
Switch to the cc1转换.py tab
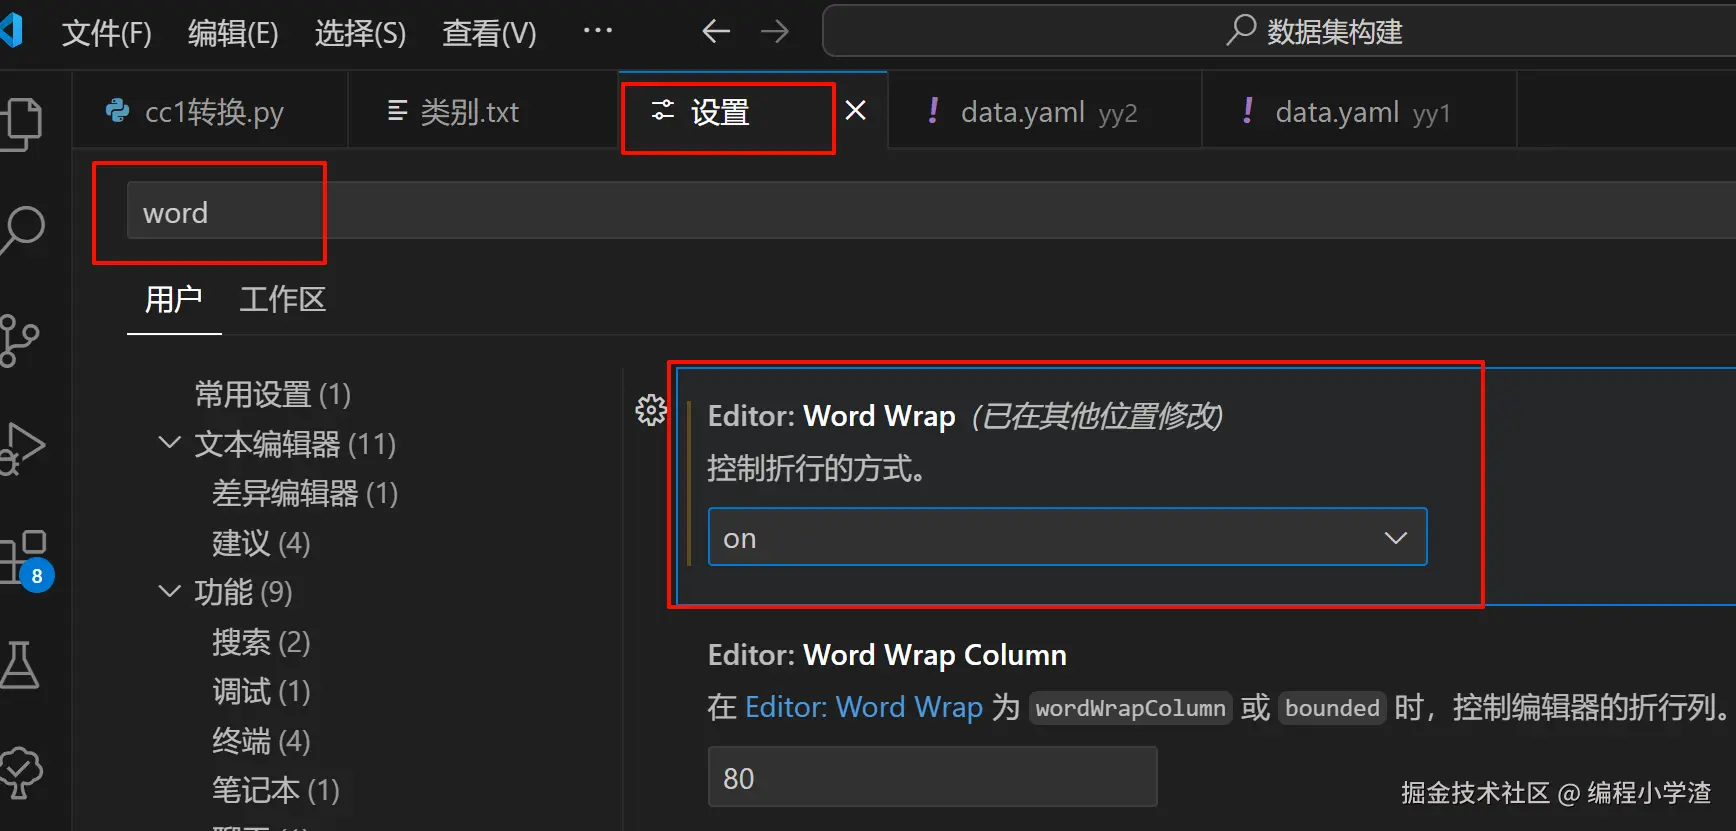click(210, 111)
